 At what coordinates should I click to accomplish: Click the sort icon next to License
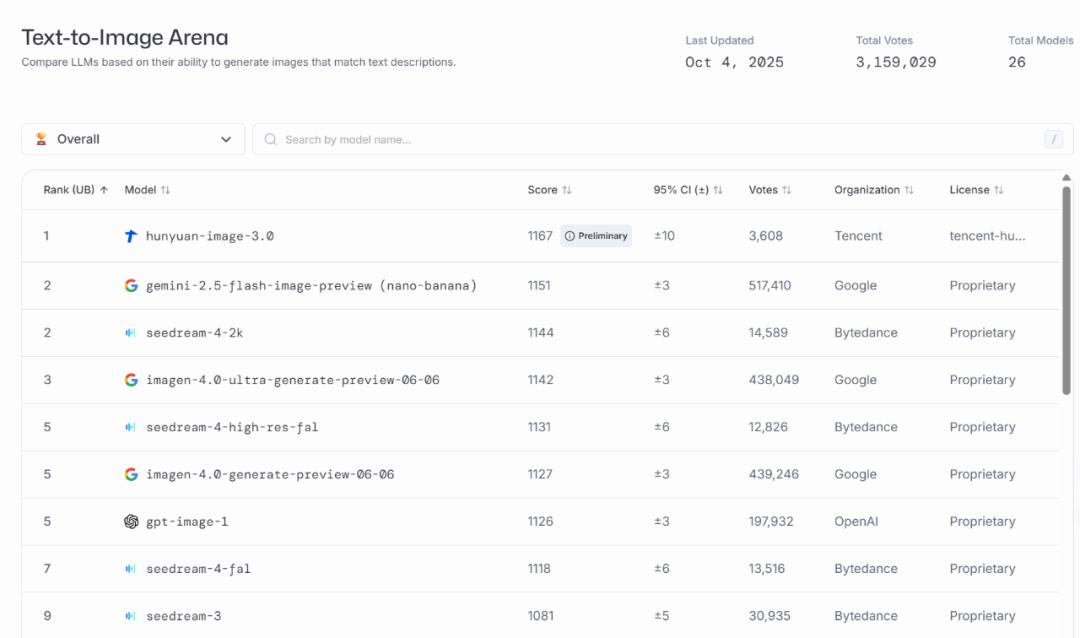[999, 190]
